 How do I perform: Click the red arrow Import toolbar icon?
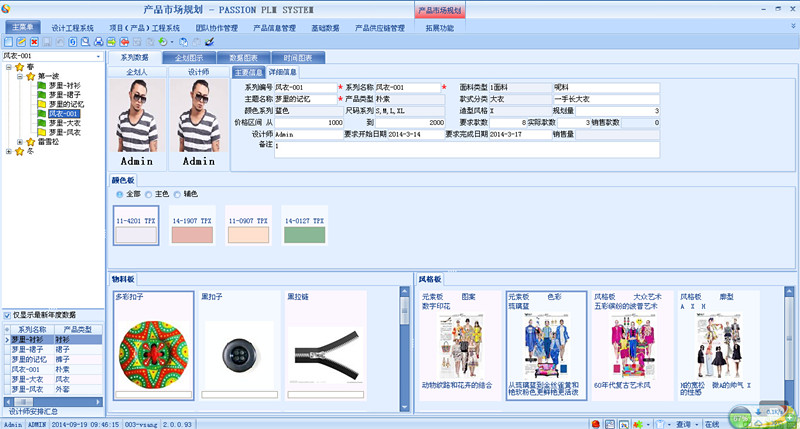pyautogui.click(x=124, y=42)
